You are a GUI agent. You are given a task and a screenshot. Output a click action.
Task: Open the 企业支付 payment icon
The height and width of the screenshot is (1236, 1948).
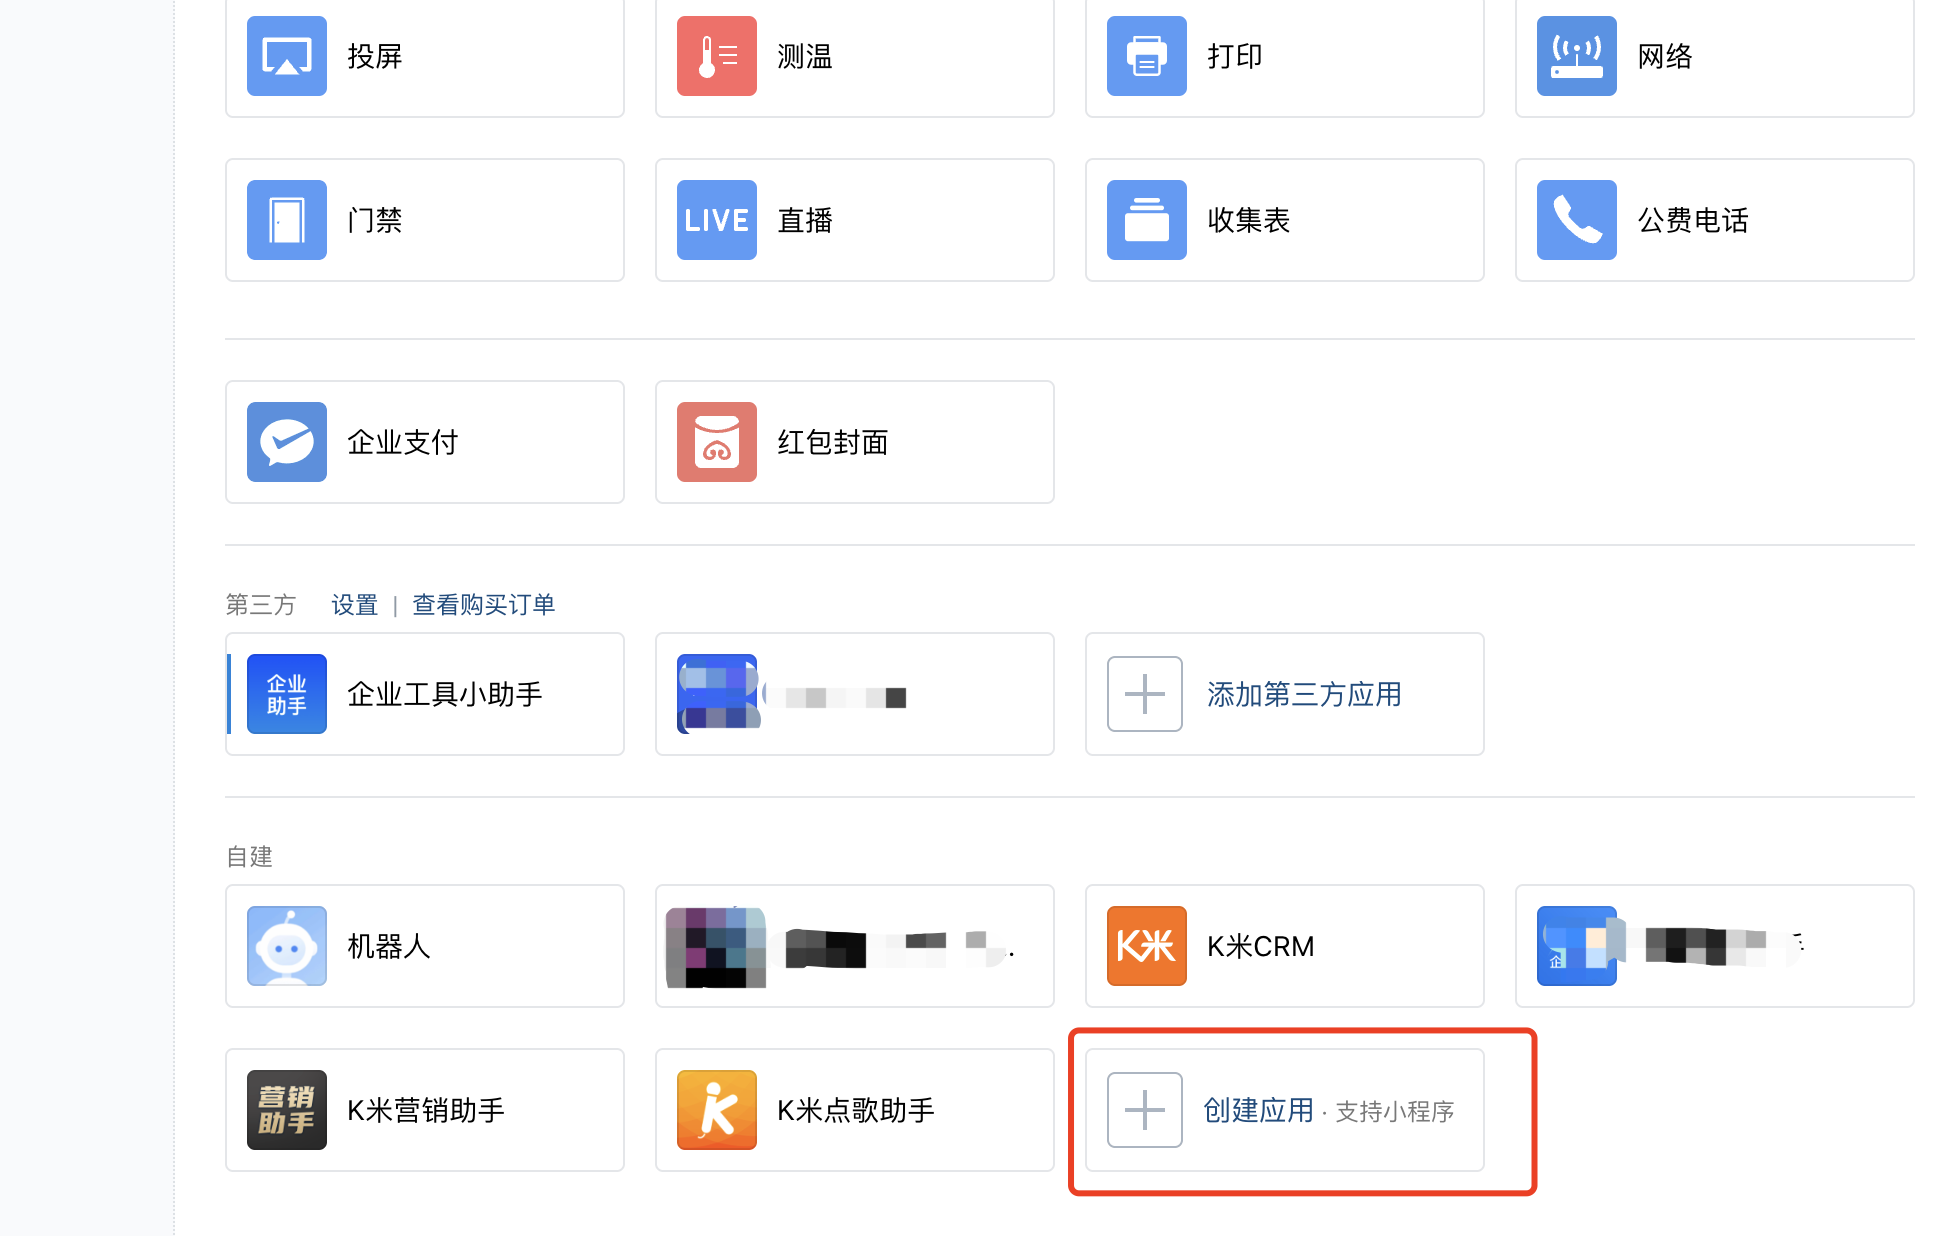coord(286,442)
